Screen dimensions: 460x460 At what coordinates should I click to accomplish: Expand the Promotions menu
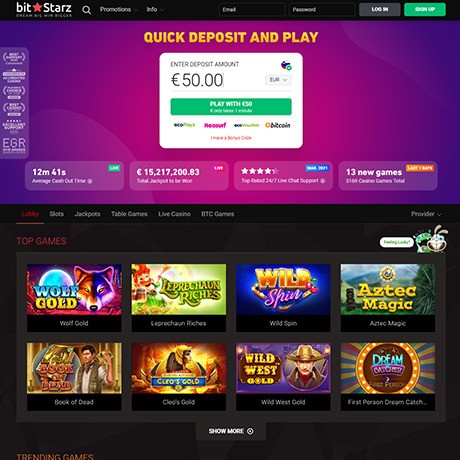pyautogui.click(x=119, y=9)
